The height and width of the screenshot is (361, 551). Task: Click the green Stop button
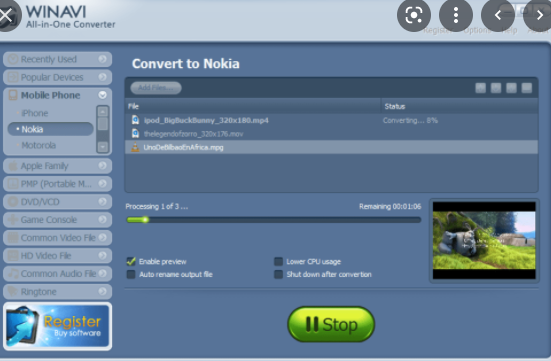click(x=331, y=324)
